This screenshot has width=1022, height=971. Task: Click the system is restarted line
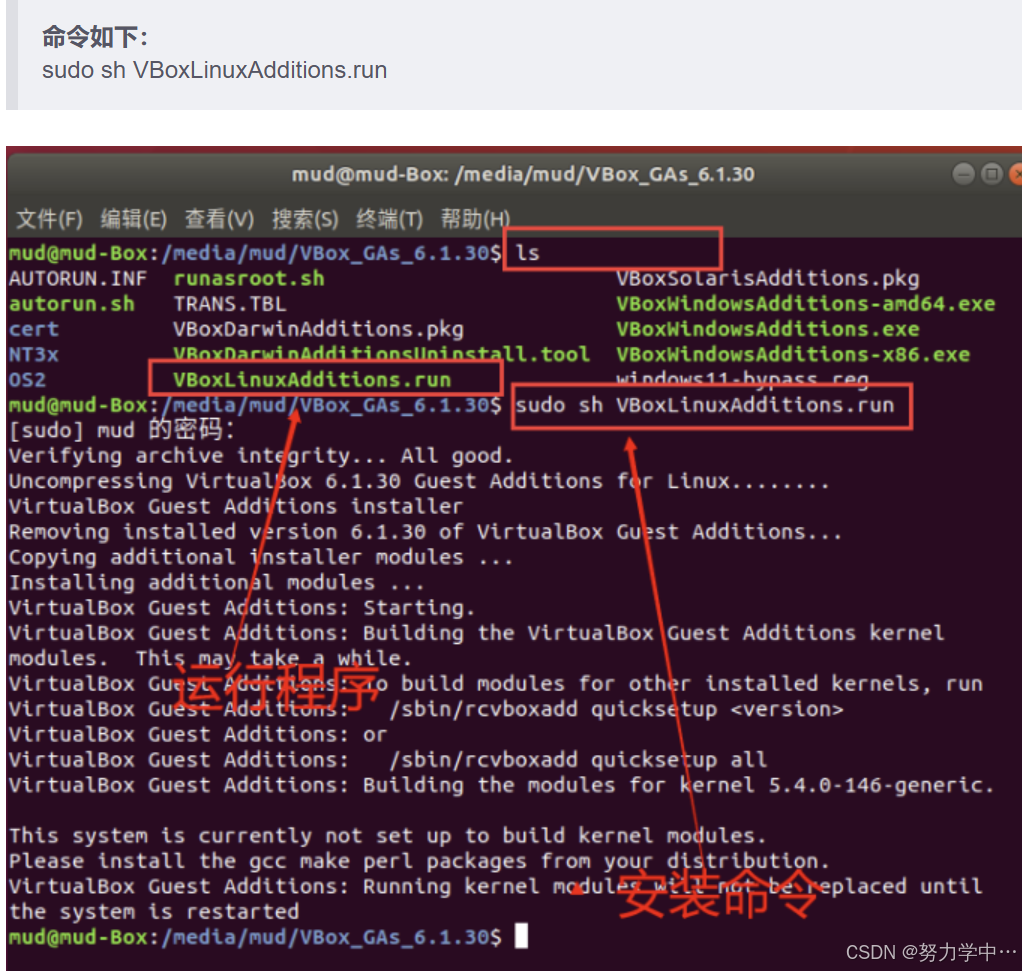coord(154,912)
